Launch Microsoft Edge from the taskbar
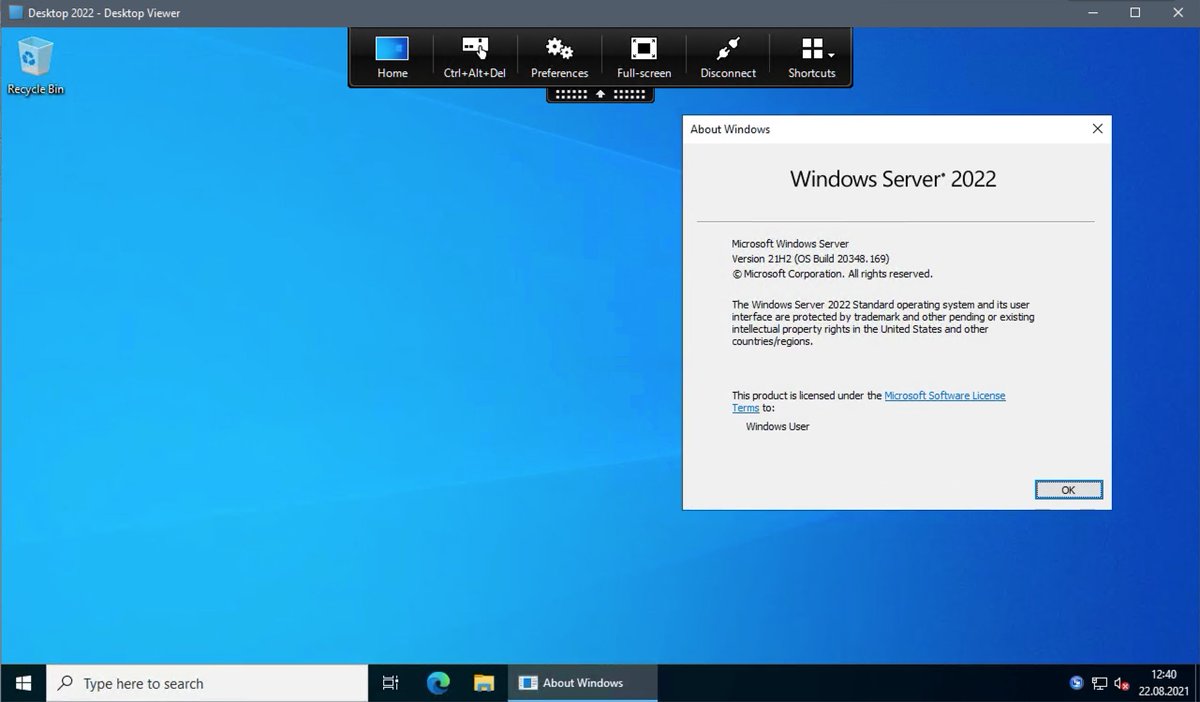 click(438, 683)
